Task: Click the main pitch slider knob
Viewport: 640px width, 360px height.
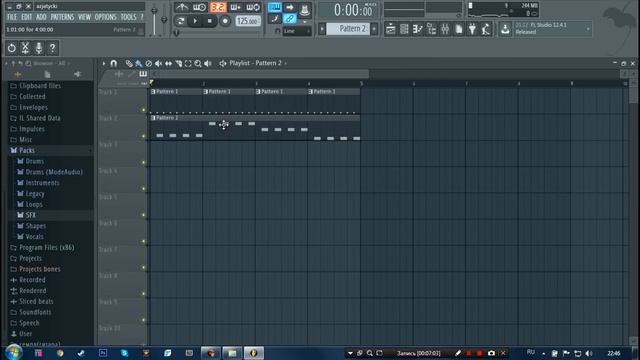Action: pos(164,19)
